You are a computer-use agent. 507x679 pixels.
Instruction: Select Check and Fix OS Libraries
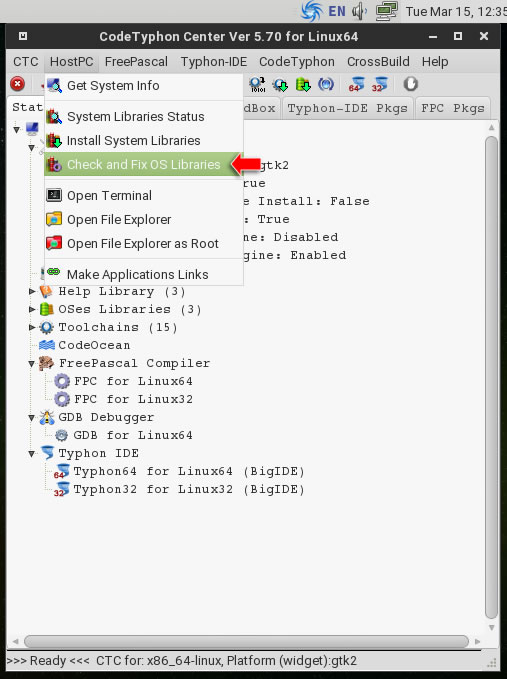[143, 165]
